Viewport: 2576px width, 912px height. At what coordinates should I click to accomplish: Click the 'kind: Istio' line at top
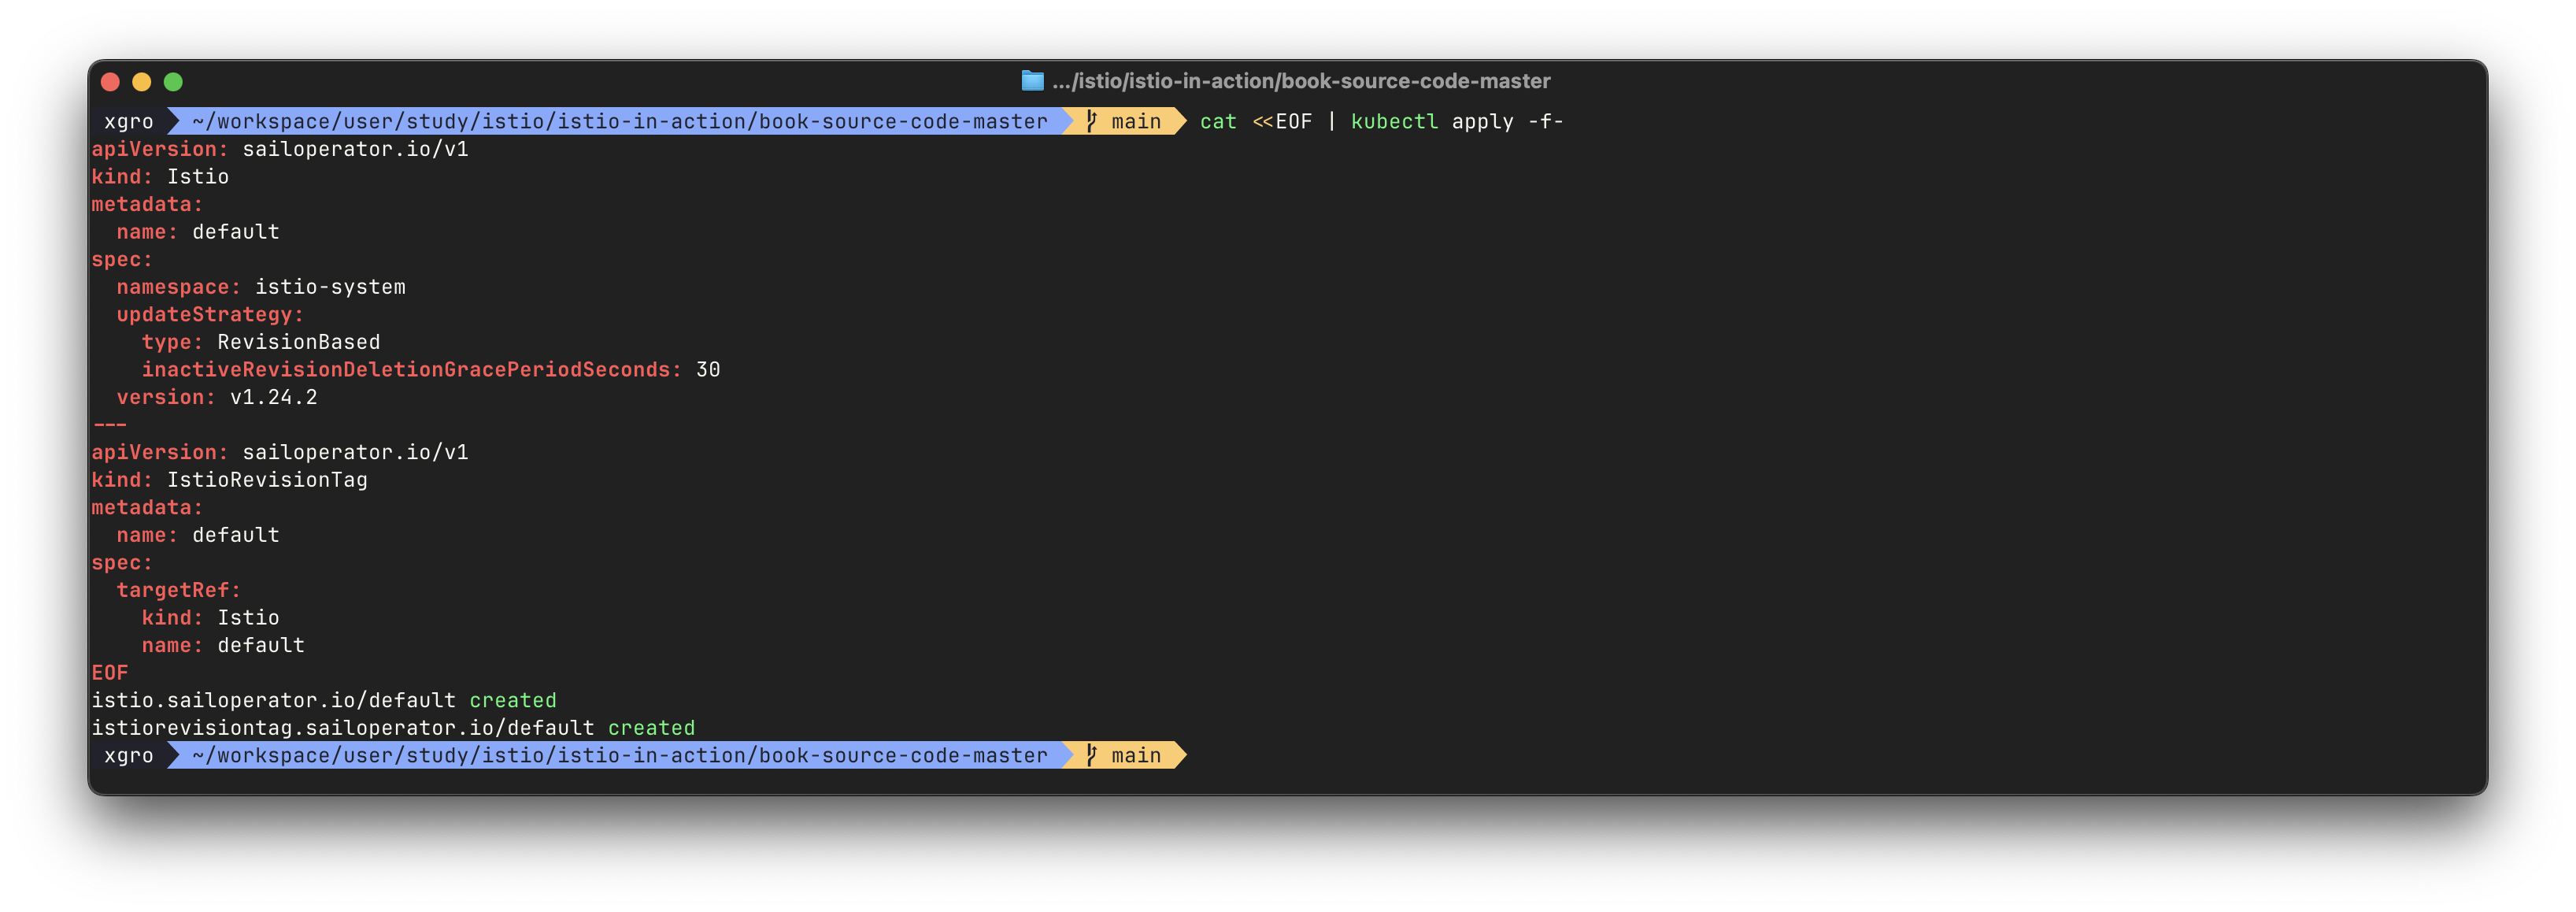160,176
